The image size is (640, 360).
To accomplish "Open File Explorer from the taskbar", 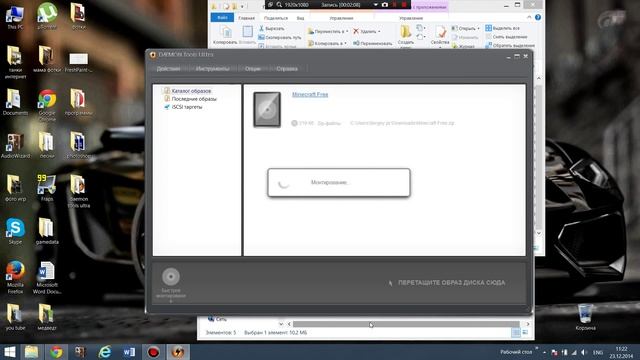I will (x=31, y=352).
